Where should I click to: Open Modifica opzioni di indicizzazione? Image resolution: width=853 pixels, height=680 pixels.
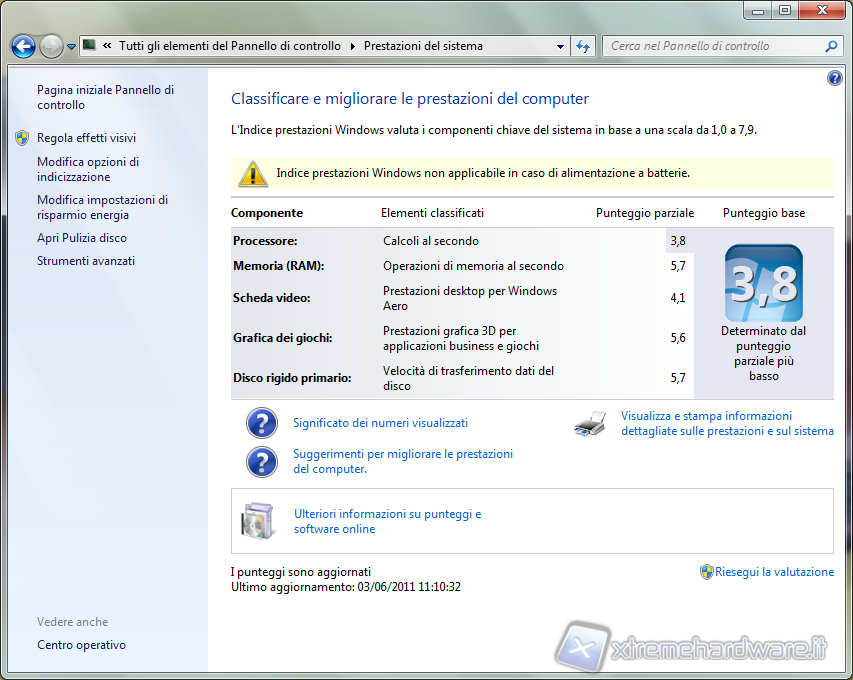click(88, 169)
